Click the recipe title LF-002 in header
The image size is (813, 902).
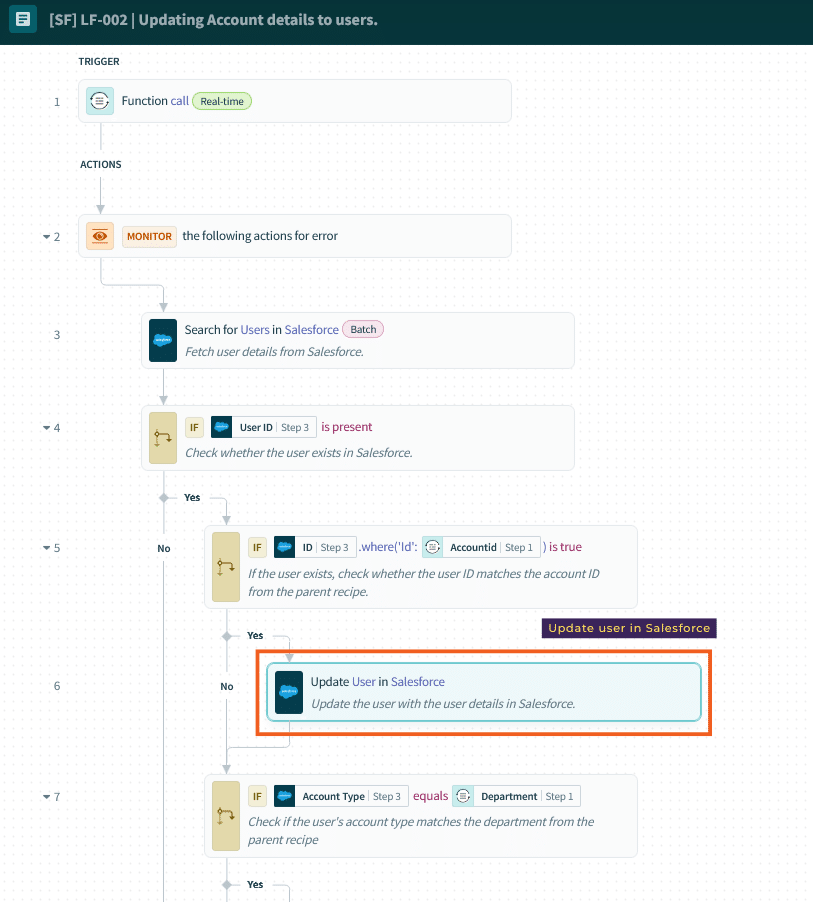tap(213, 20)
